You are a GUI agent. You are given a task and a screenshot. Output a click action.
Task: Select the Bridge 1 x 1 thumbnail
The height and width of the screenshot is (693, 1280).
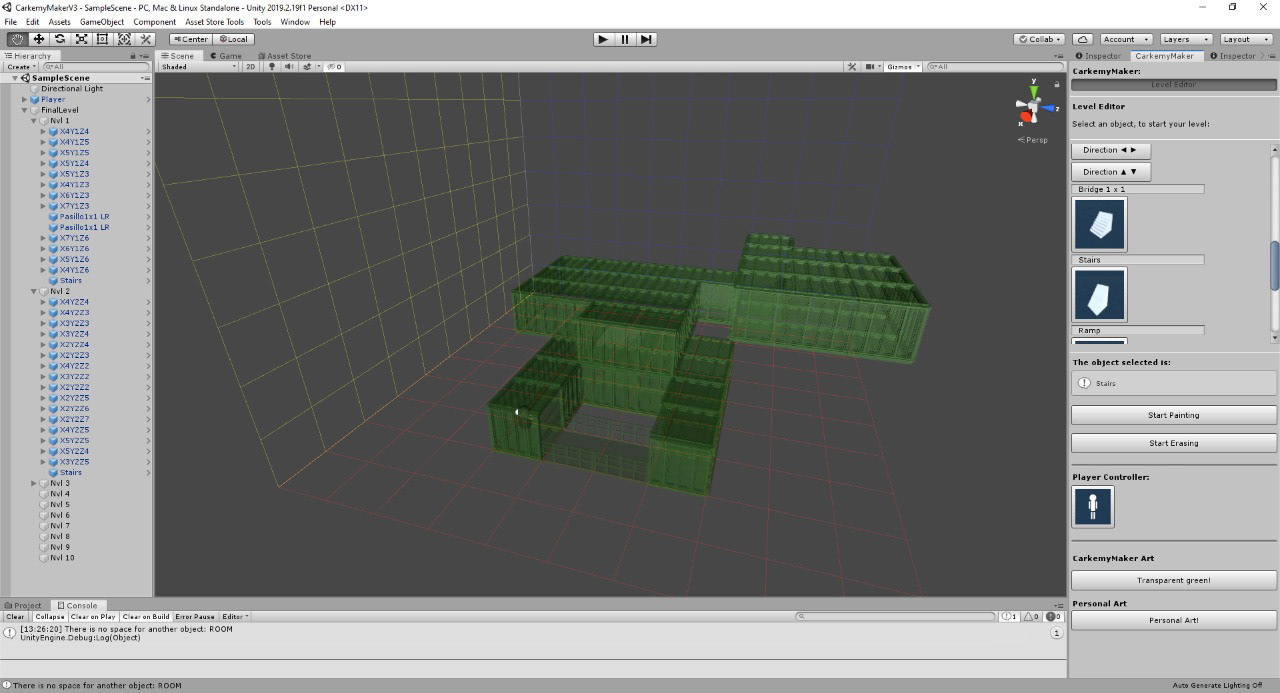tap(1099, 224)
